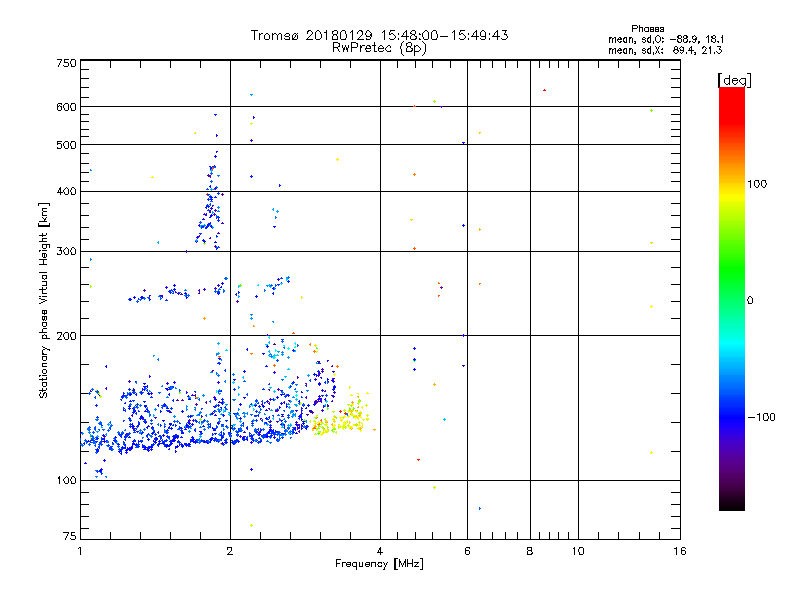Click the 'Phases' header text
The width and height of the screenshot is (800, 600).
(647, 29)
